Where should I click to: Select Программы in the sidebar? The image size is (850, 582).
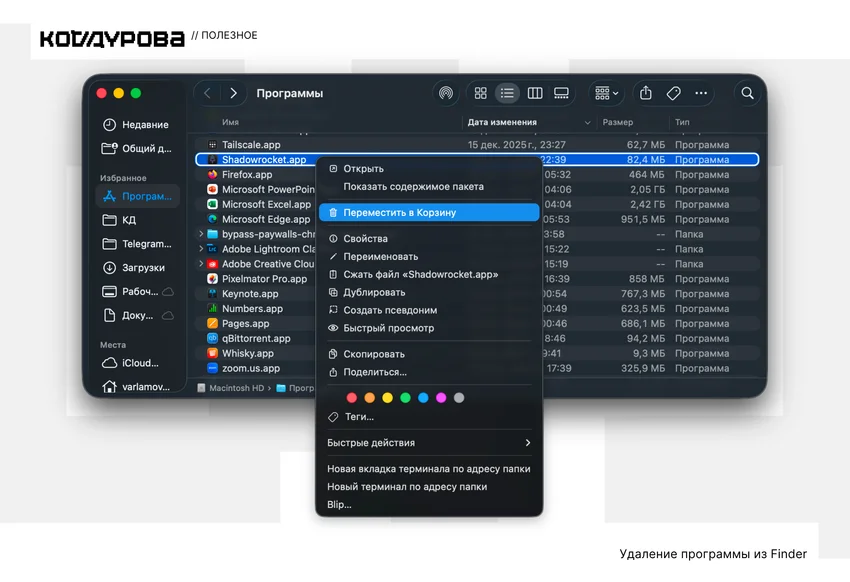[138, 196]
